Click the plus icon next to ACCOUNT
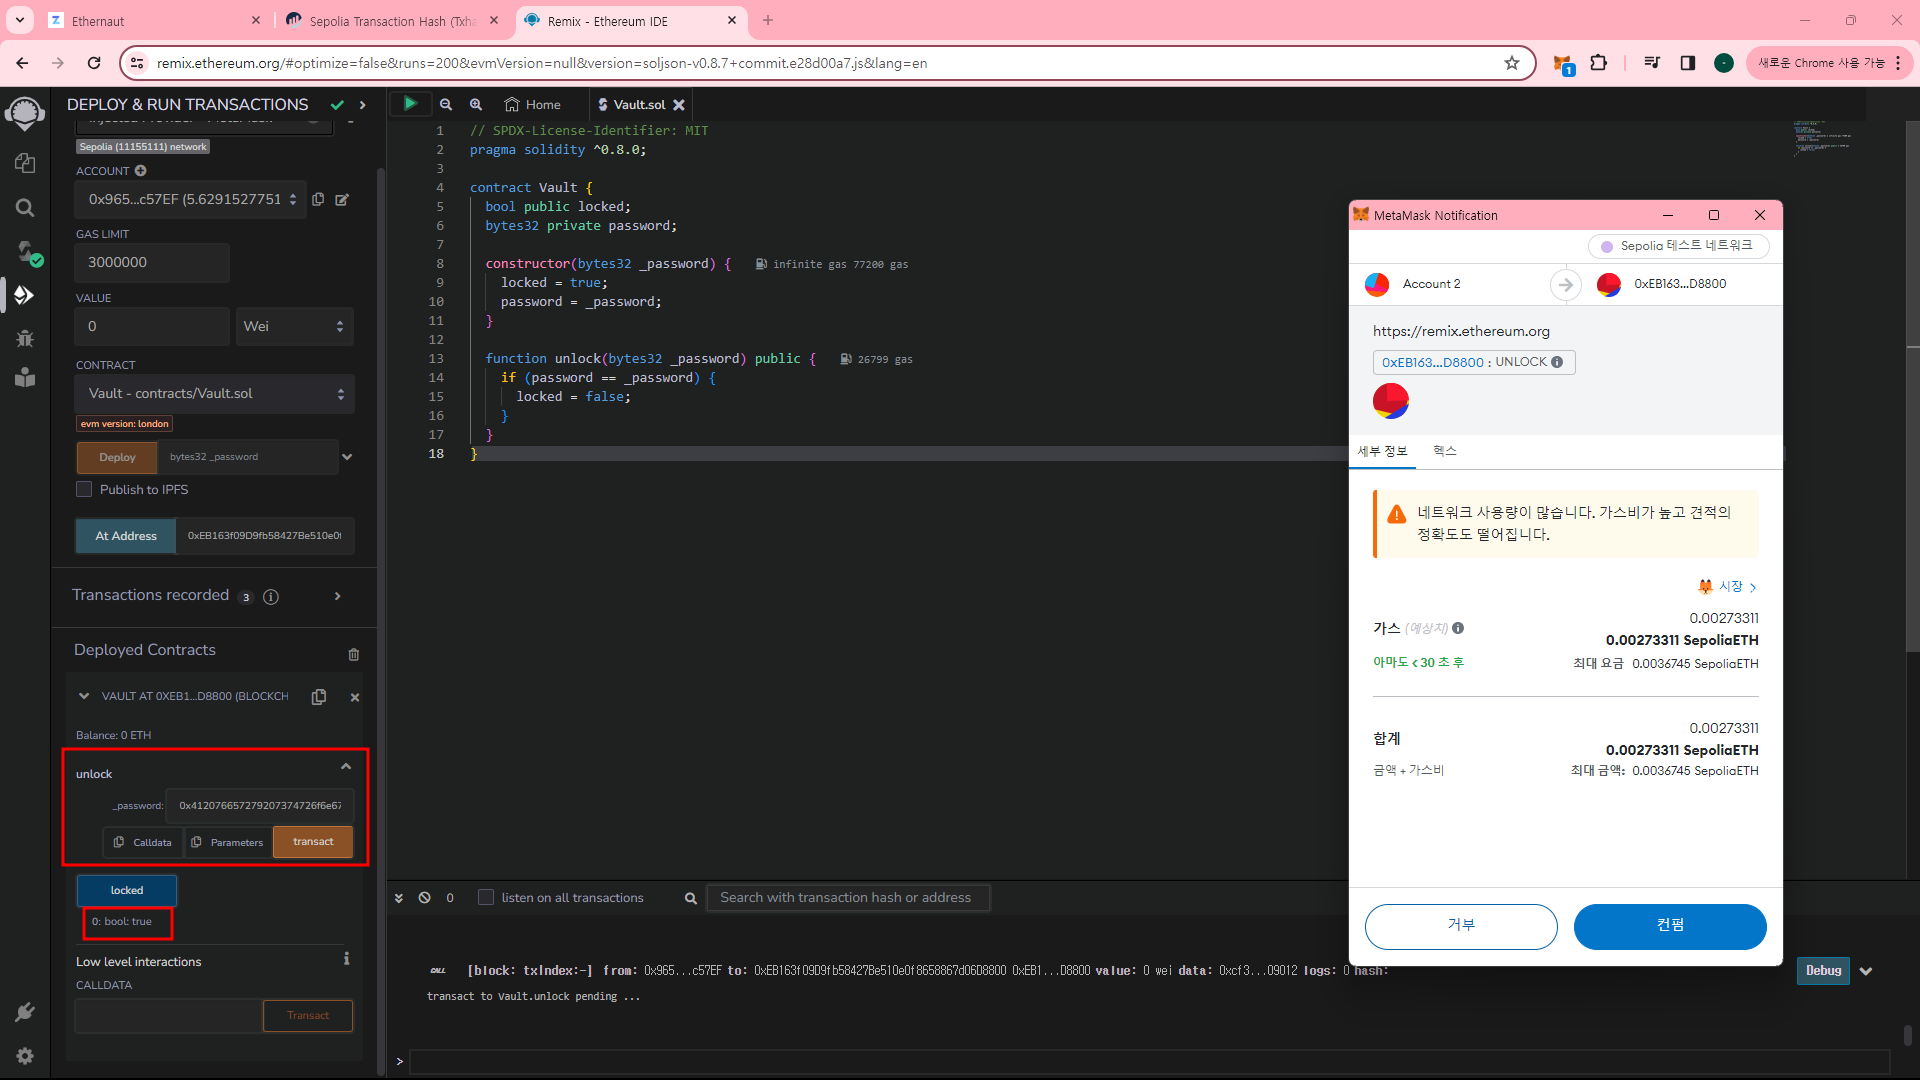This screenshot has width=1920, height=1080. pyautogui.click(x=140, y=171)
